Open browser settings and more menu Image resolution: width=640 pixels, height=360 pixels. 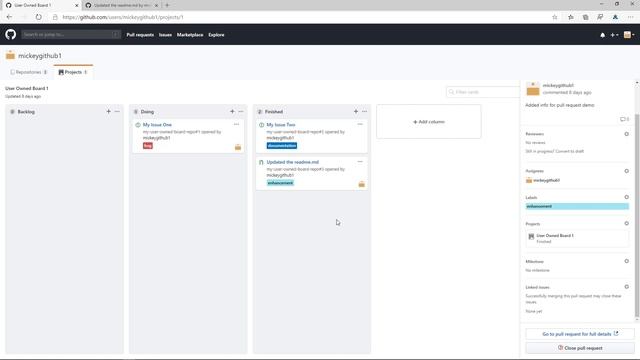(631, 17)
